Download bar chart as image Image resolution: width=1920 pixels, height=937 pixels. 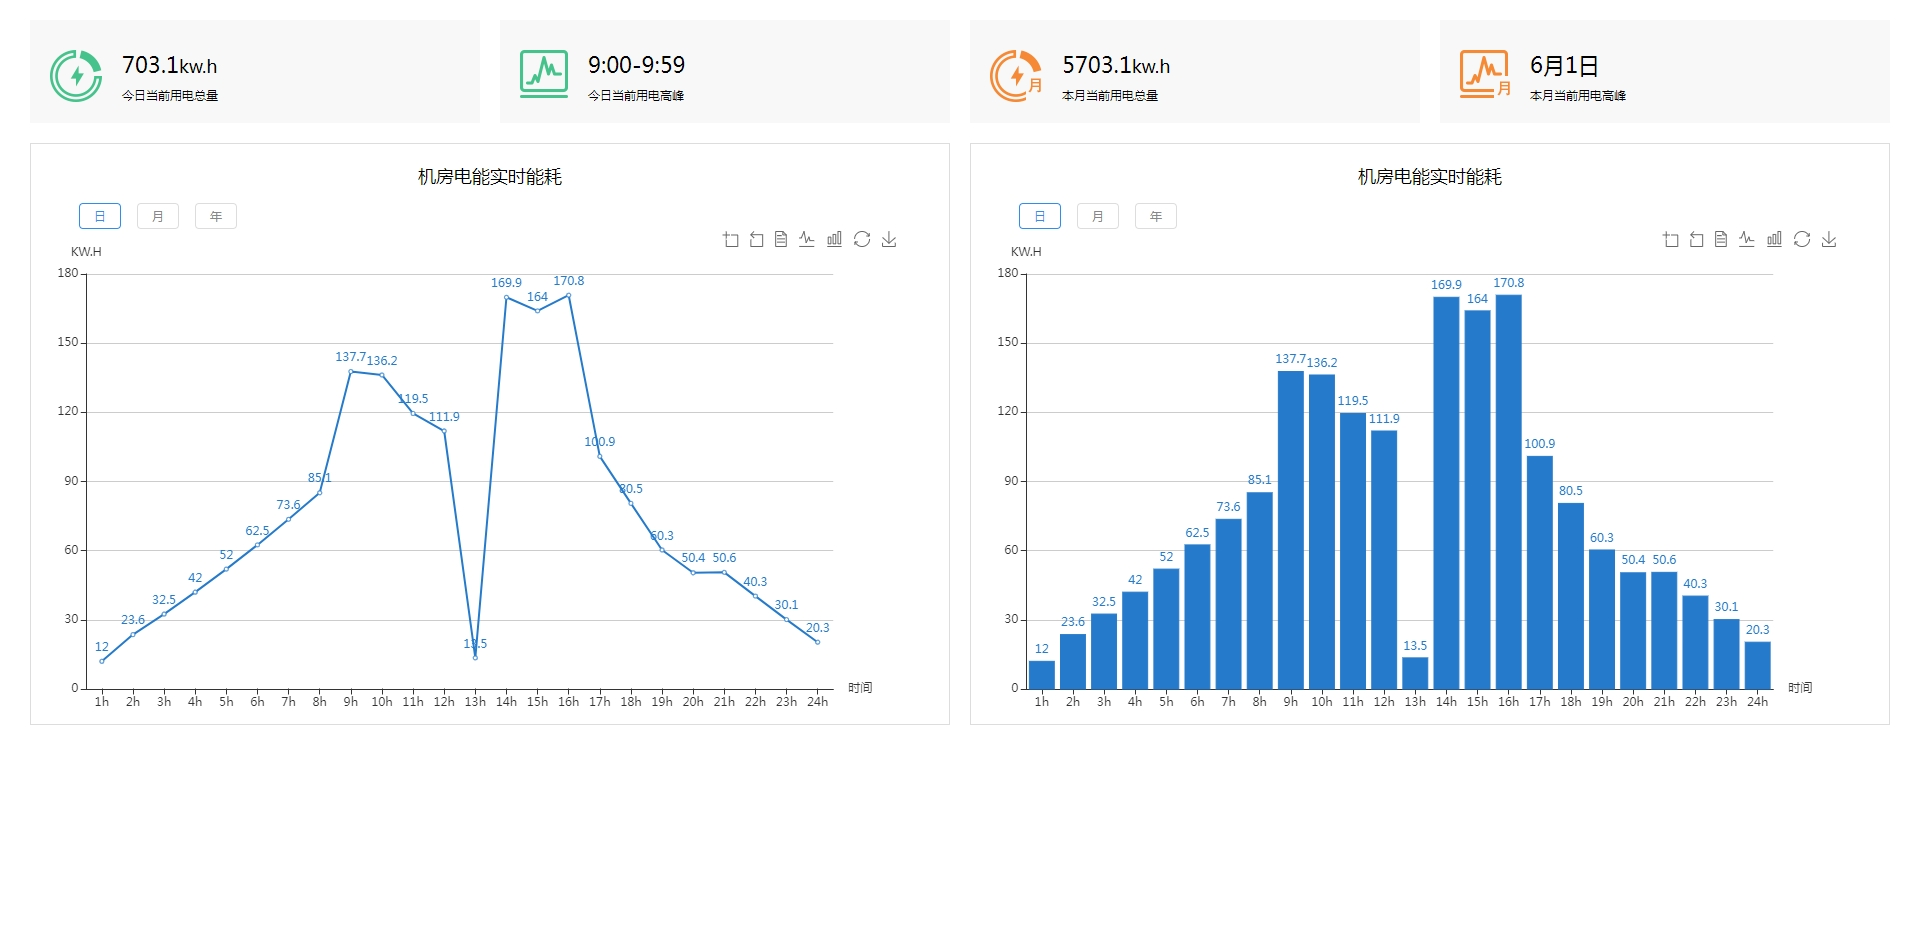1829,239
